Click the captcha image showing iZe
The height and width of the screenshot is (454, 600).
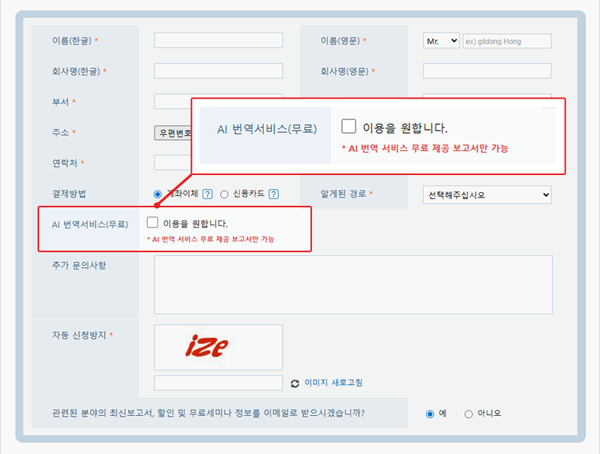218,347
